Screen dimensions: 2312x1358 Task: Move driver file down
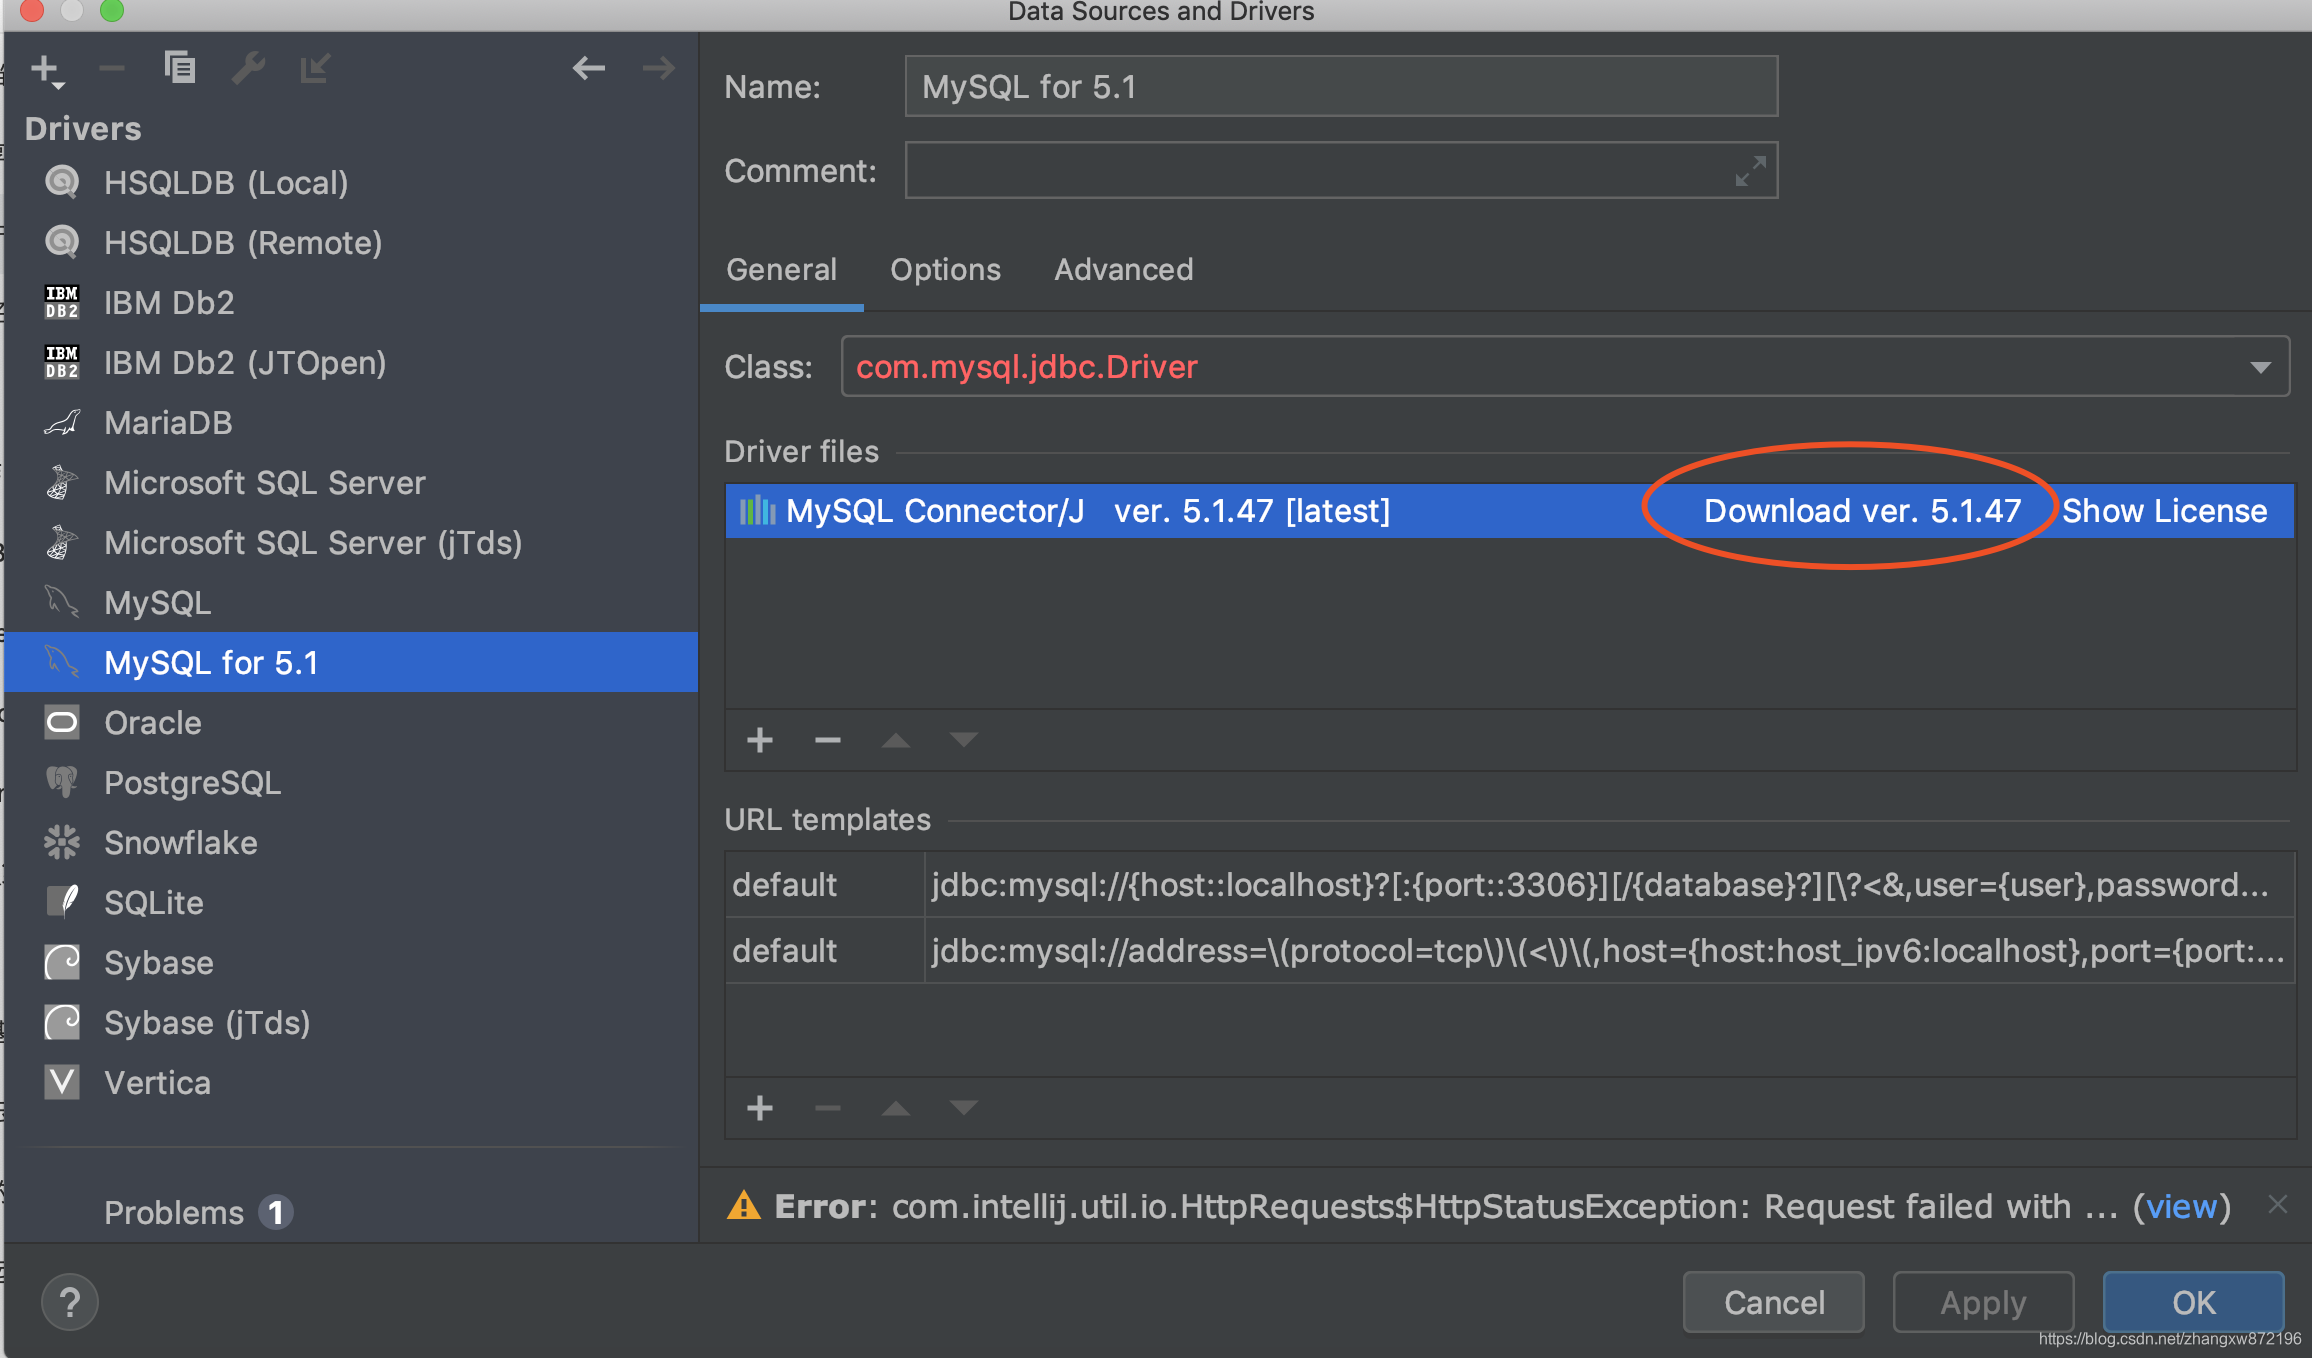(964, 740)
